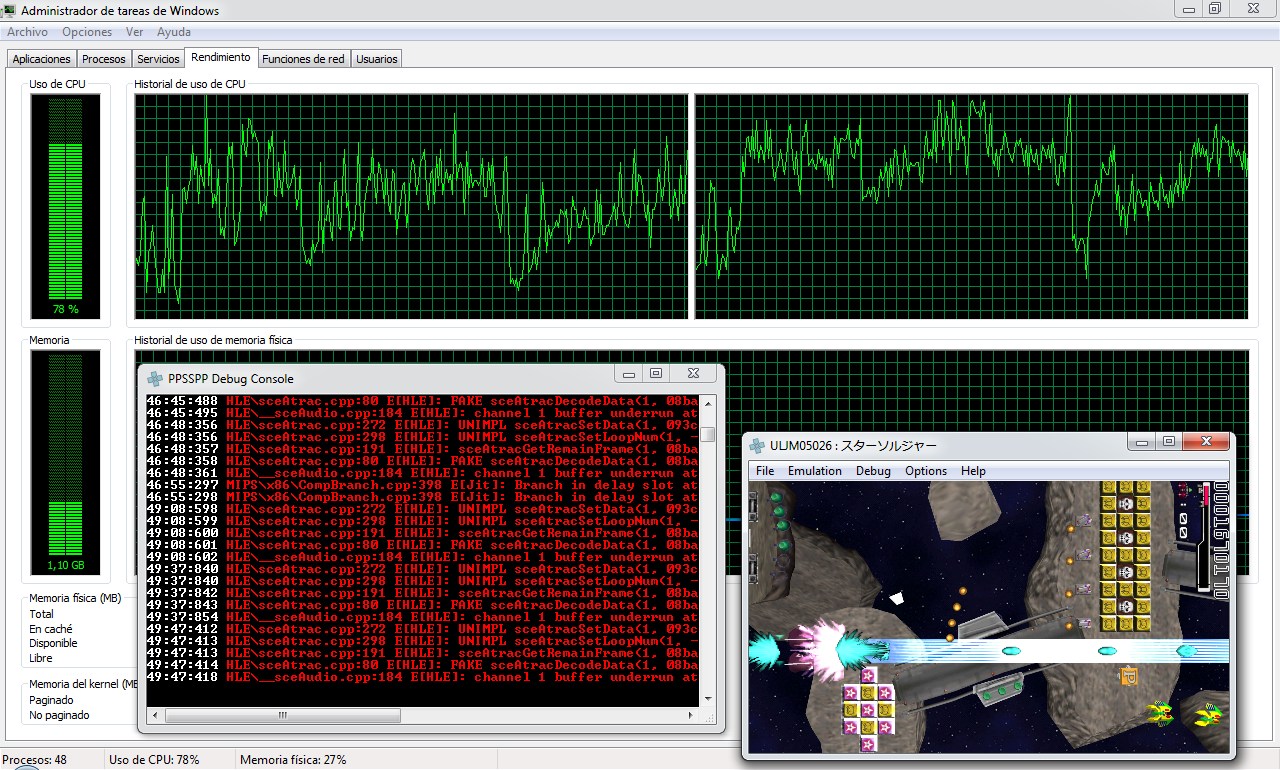Click the Debug Console vertical scrollbar thumb
This screenshot has height=770, width=1280.
click(x=708, y=434)
